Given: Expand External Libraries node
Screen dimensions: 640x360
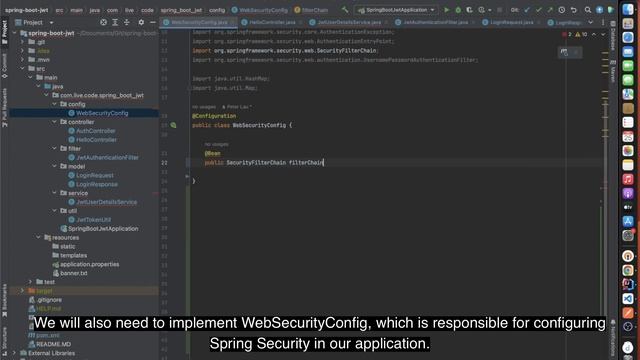Looking at the screenshot, I should click(x=14, y=353).
